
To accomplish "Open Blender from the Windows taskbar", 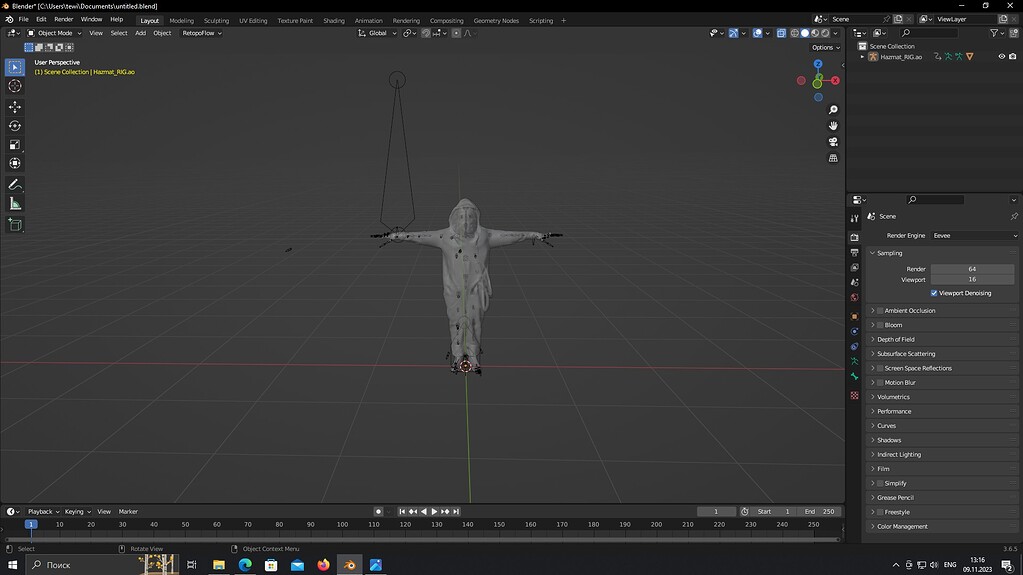I will click(x=350, y=565).
